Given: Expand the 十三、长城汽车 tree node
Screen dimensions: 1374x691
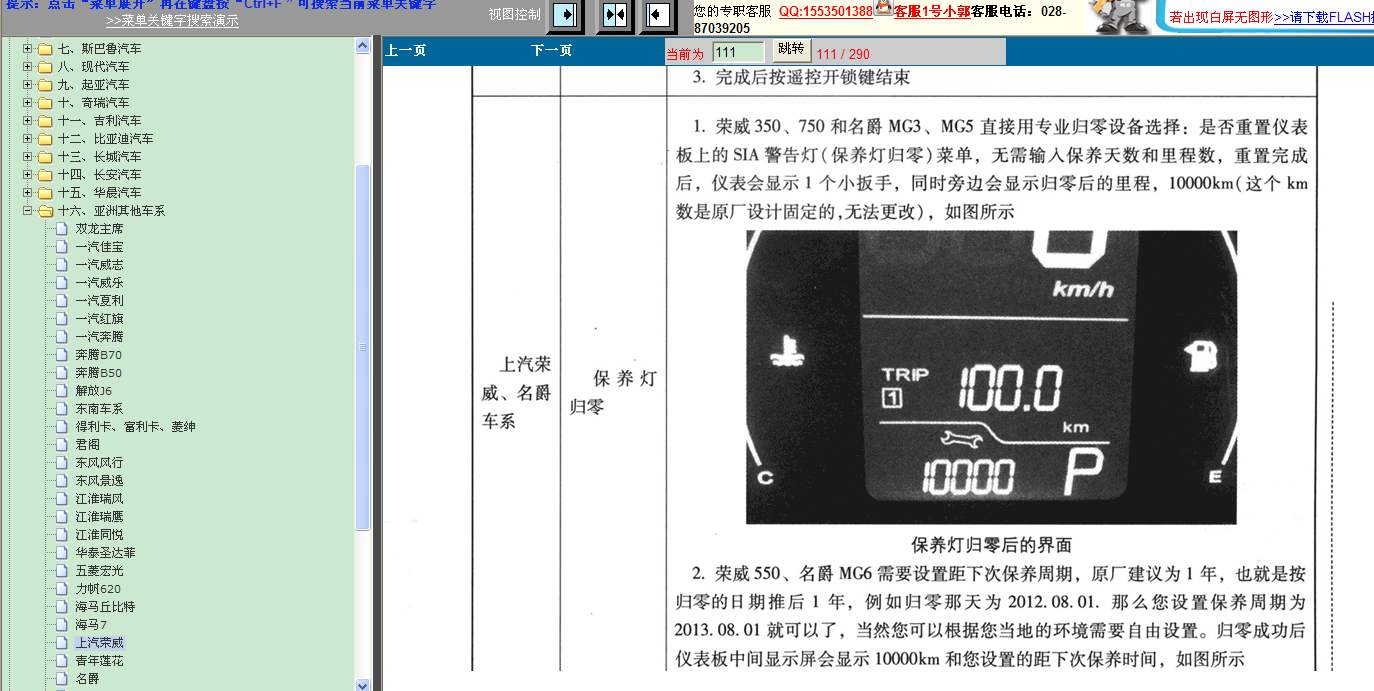Looking at the screenshot, I should (x=28, y=157).
